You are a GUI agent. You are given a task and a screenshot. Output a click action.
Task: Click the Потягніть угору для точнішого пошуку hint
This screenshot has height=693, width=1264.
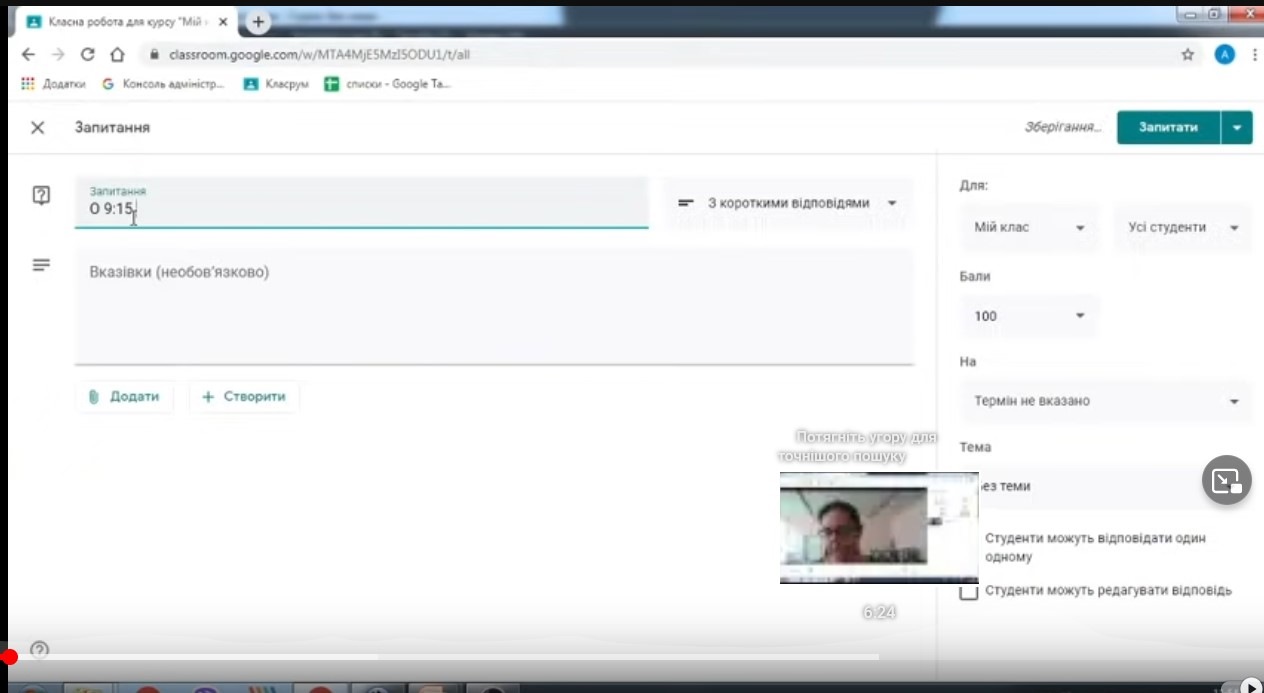pyautogui.click(x=860, y=447)
